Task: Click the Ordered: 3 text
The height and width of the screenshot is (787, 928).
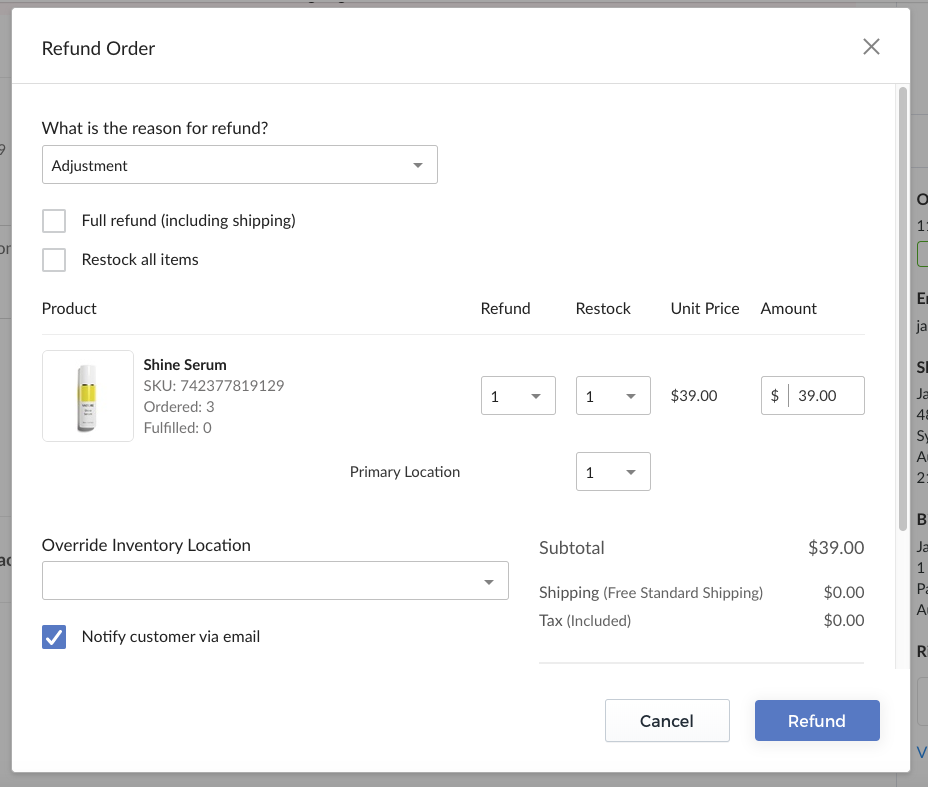Action: [x=179, y=407]
